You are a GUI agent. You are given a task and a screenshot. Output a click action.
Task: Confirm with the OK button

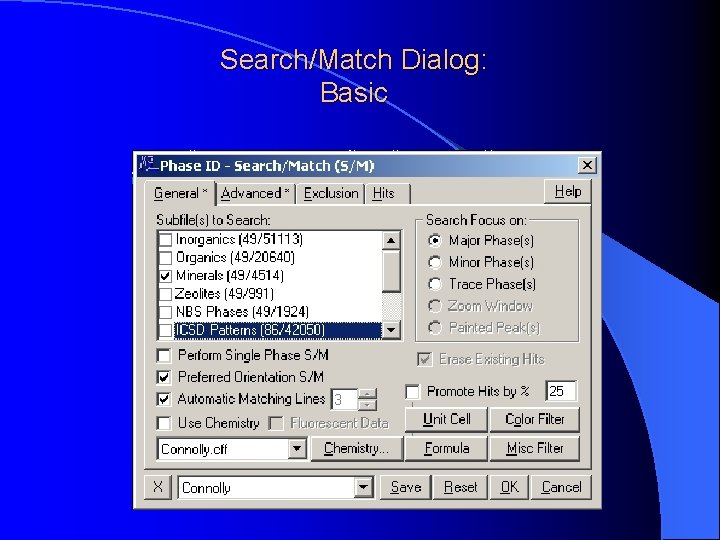tap(509, 487)
